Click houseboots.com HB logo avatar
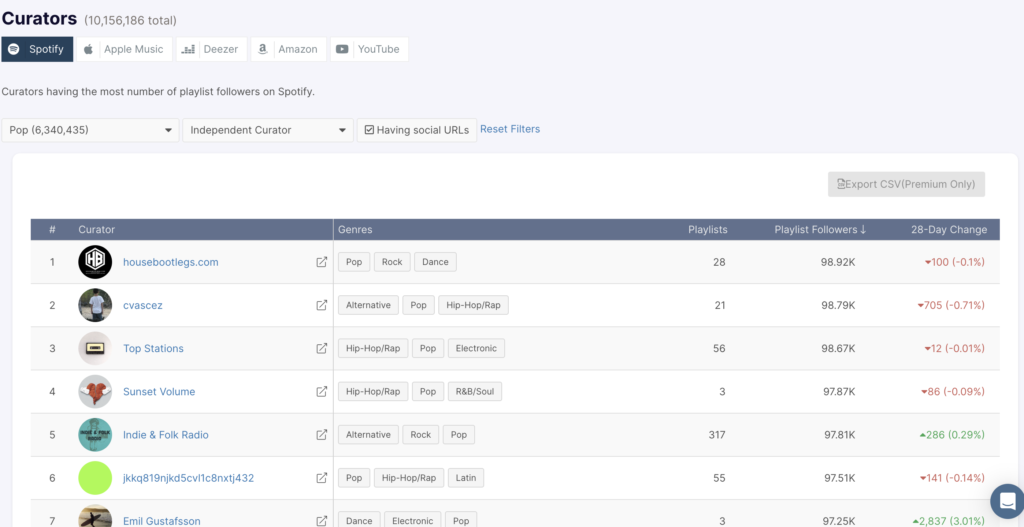The width and height of the screenshot is (1024, 527). 95,262
